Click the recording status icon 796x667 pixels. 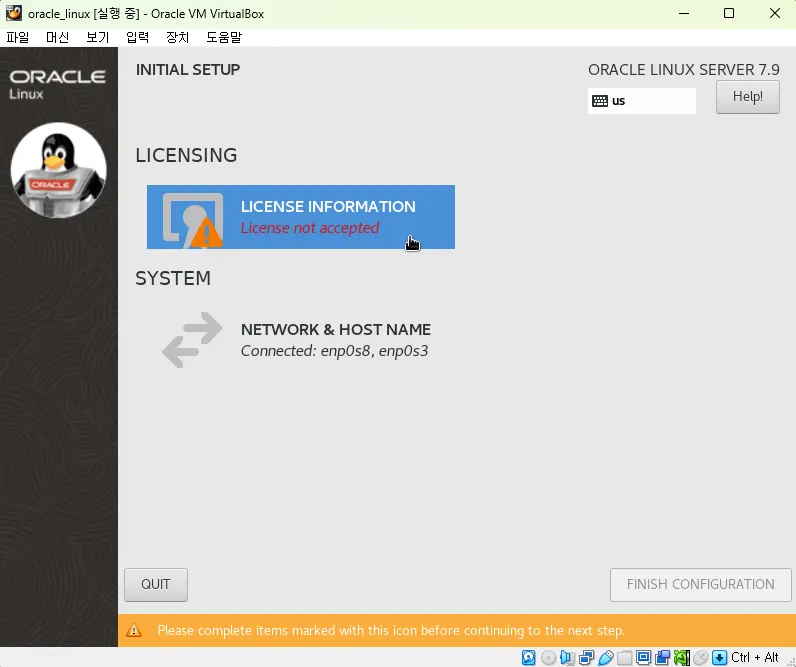pos(662,657)
